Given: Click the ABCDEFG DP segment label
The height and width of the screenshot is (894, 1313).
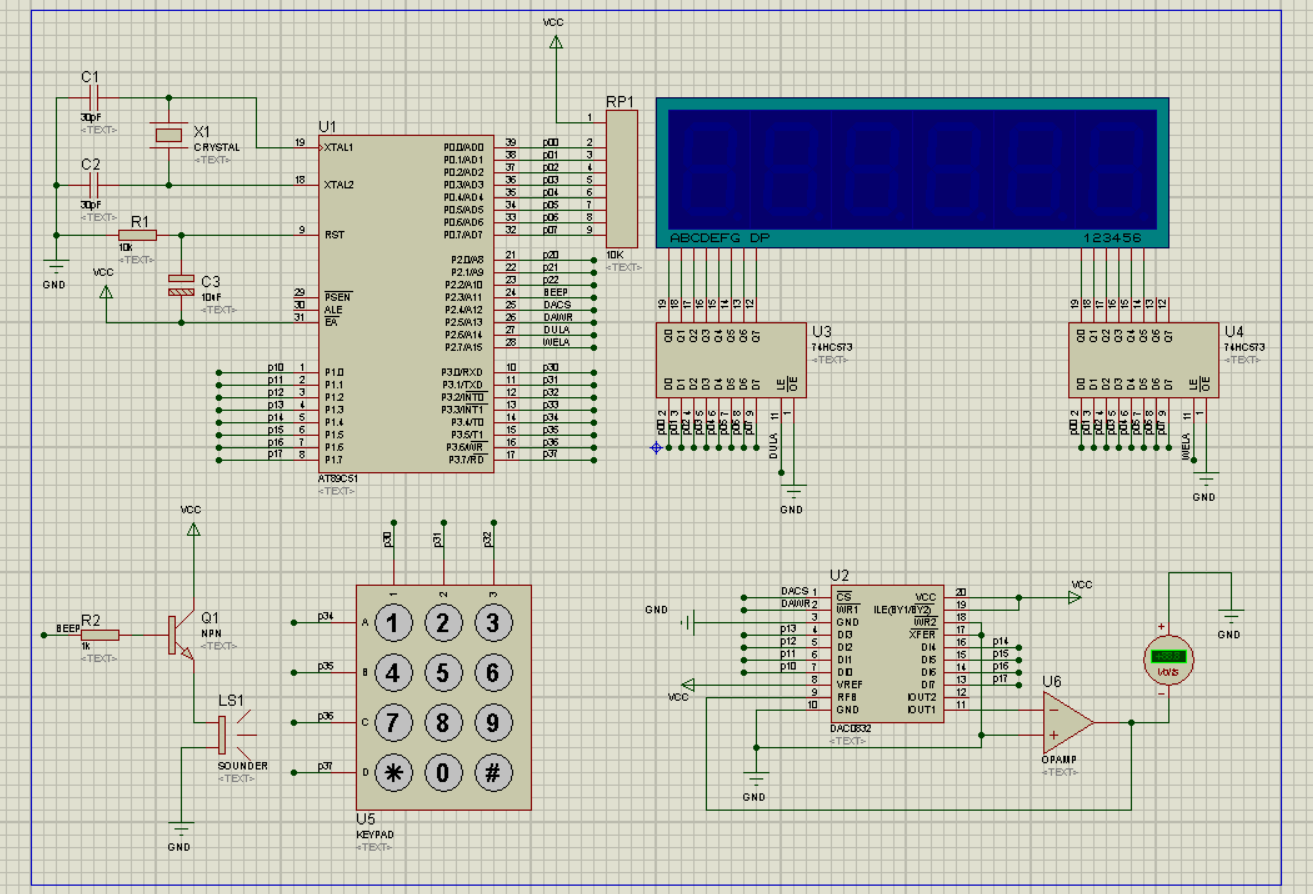Looking at the screenshot, I should [x=720, y=238].
